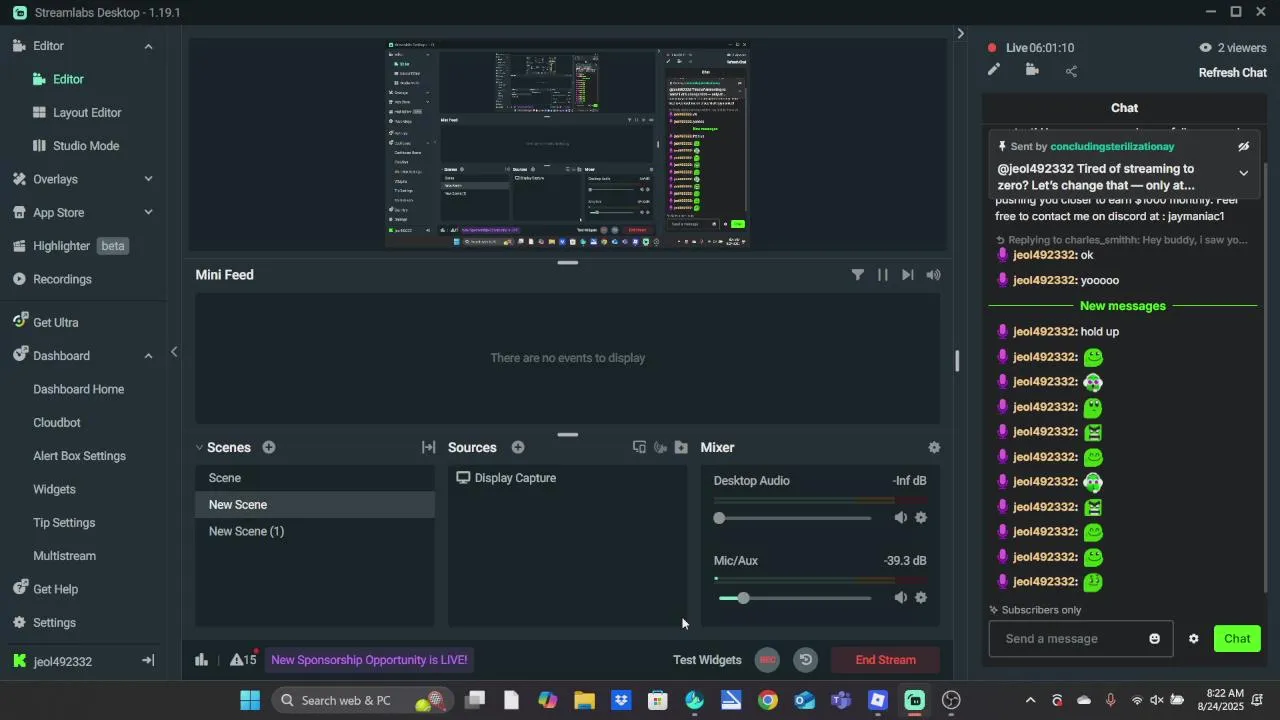Image resolution: width=1280 pixels, height=720 pixels.
Task: Select the Display Capture source
Action: pyautogui.click(x=567, y=478)
